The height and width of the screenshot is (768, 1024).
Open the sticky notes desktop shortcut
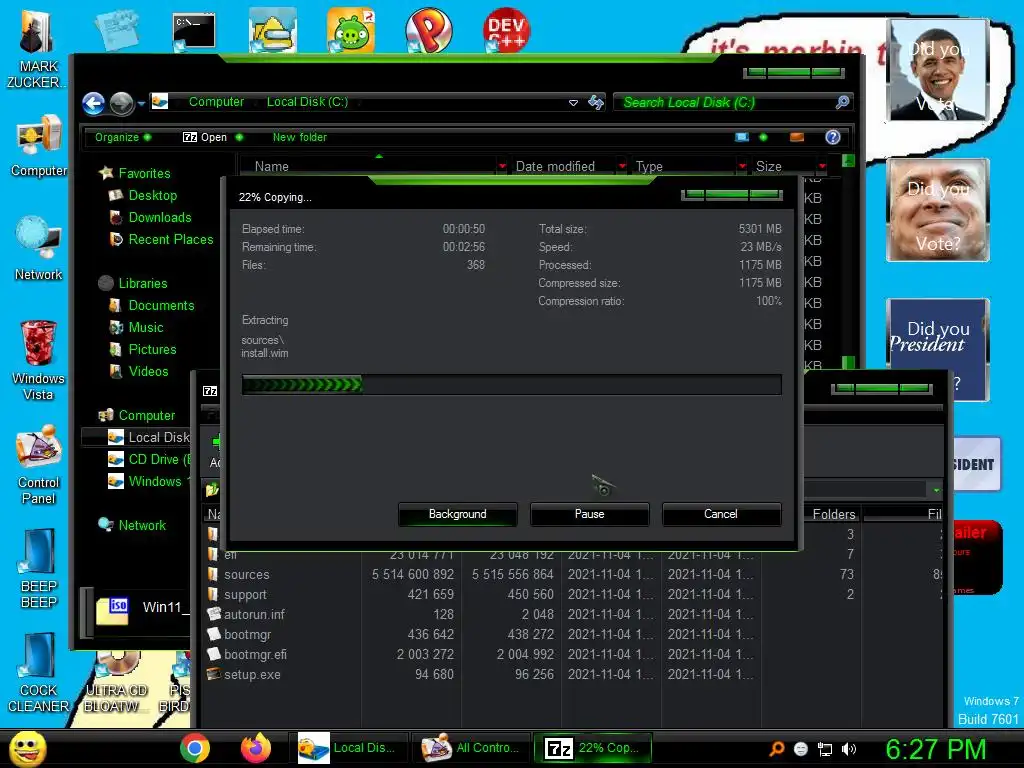[x=117, y=30]
